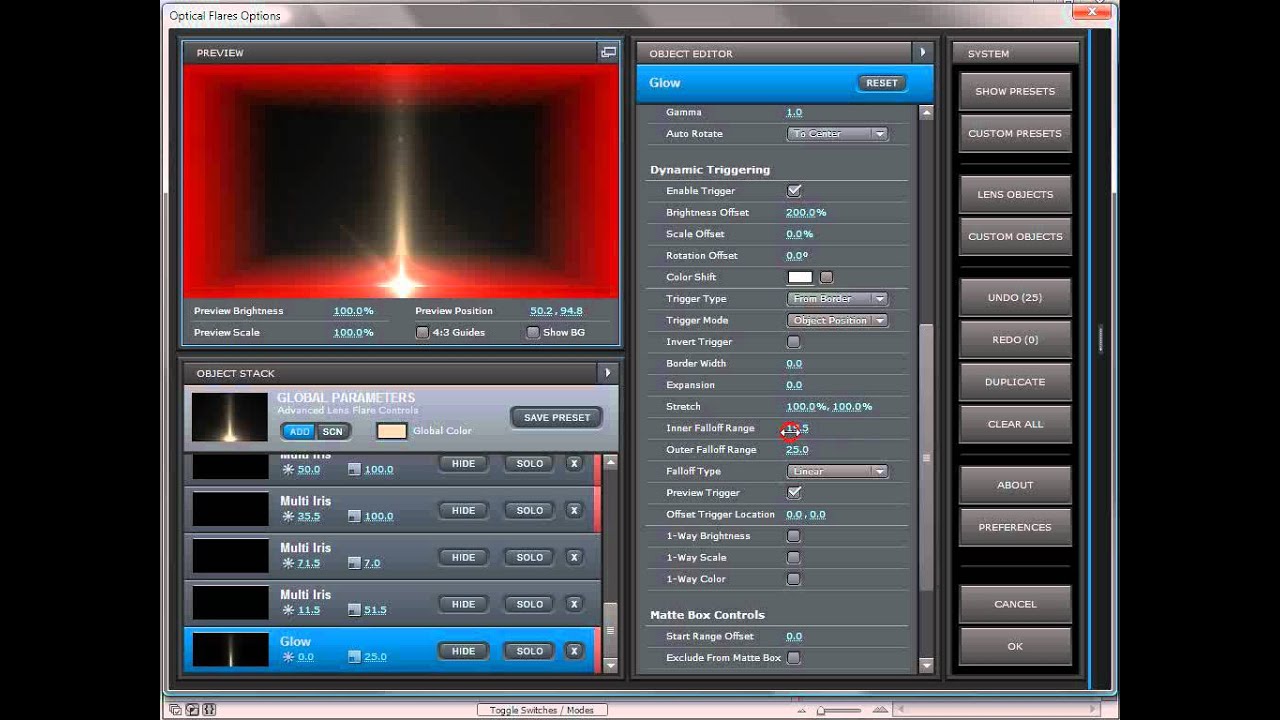
Task: Reset the Glow object settings
Action: pyautogui.click(x=881, y=83)
